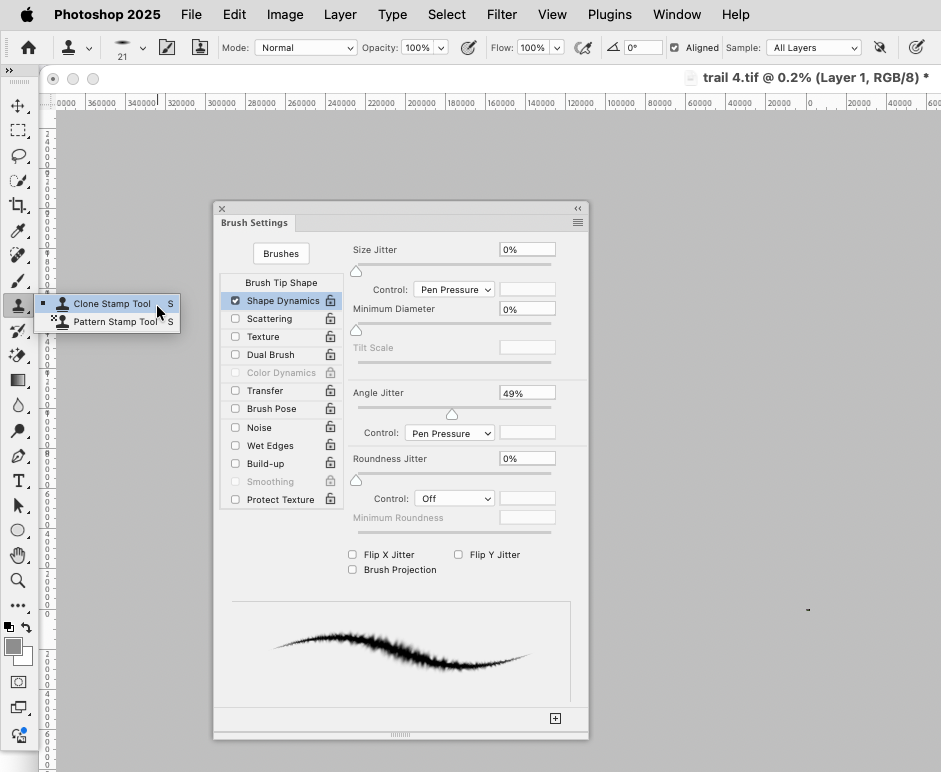This screenshot has height=772, width=941.
Task: Enable Texture checkbox
Action: coord(235,337)
